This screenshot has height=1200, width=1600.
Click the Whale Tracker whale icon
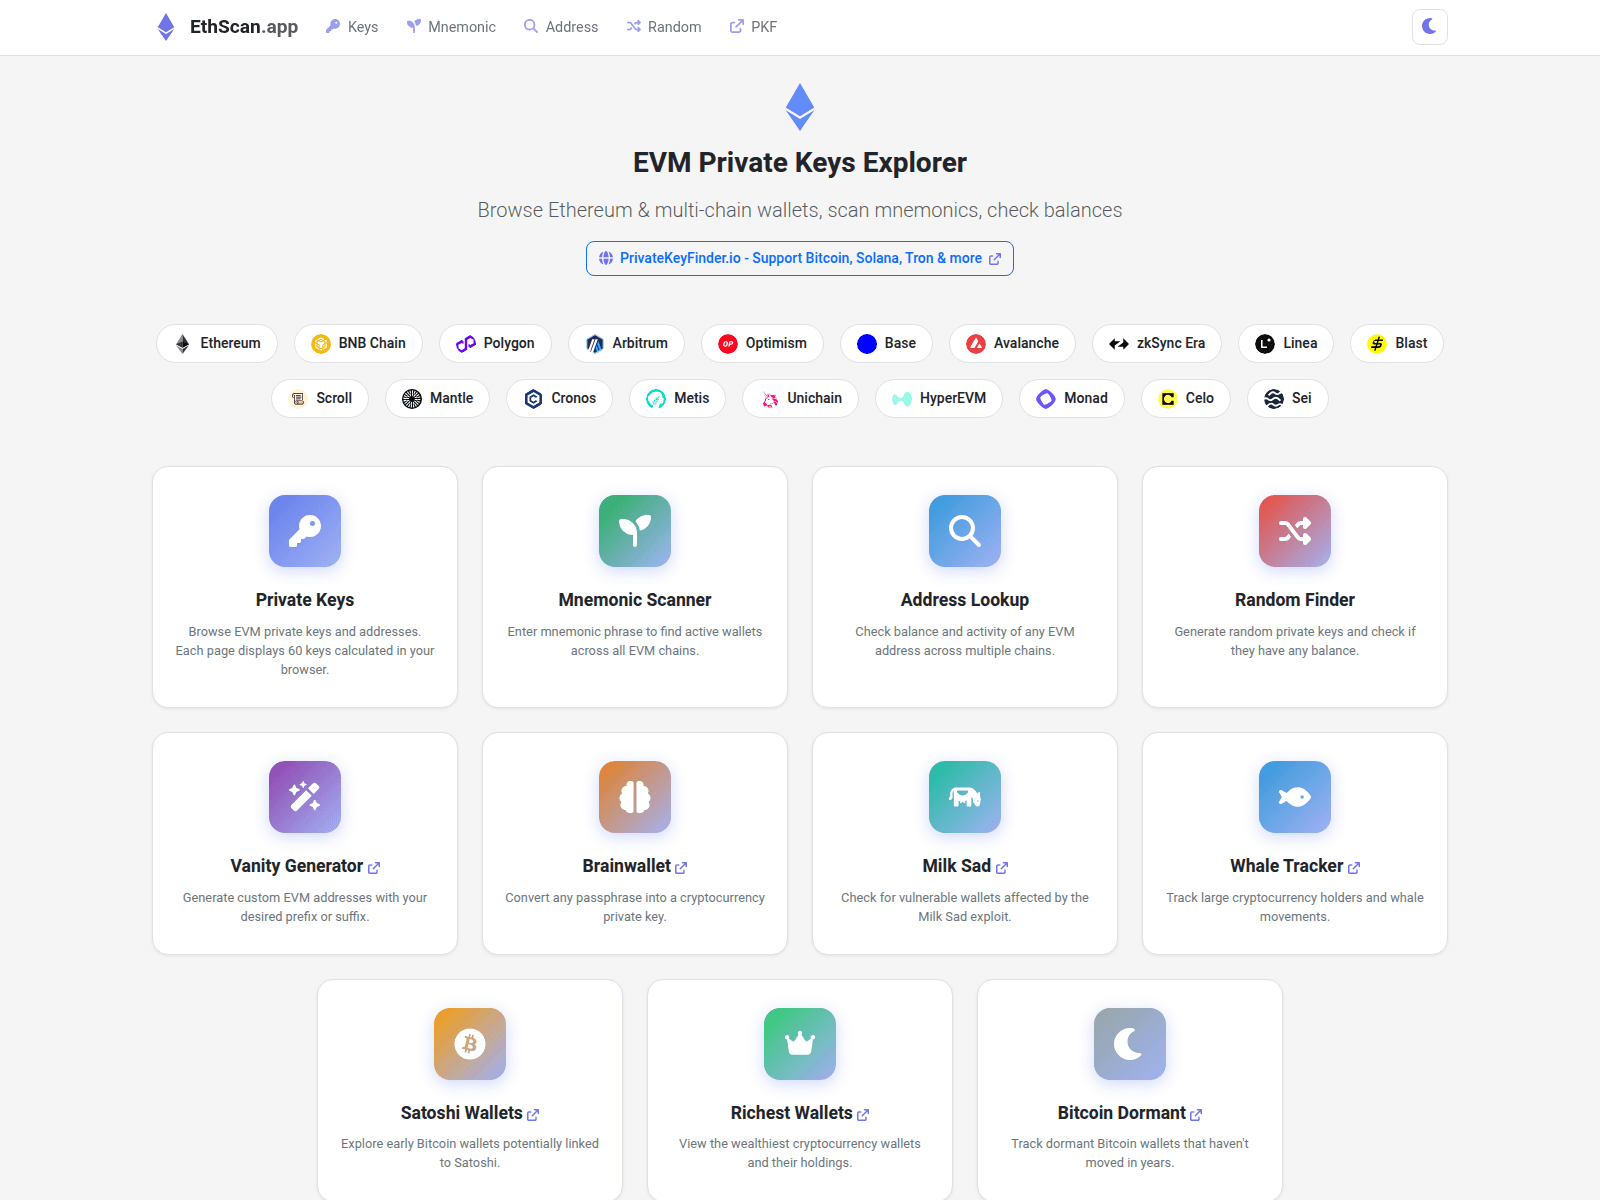pos(1294,797)
